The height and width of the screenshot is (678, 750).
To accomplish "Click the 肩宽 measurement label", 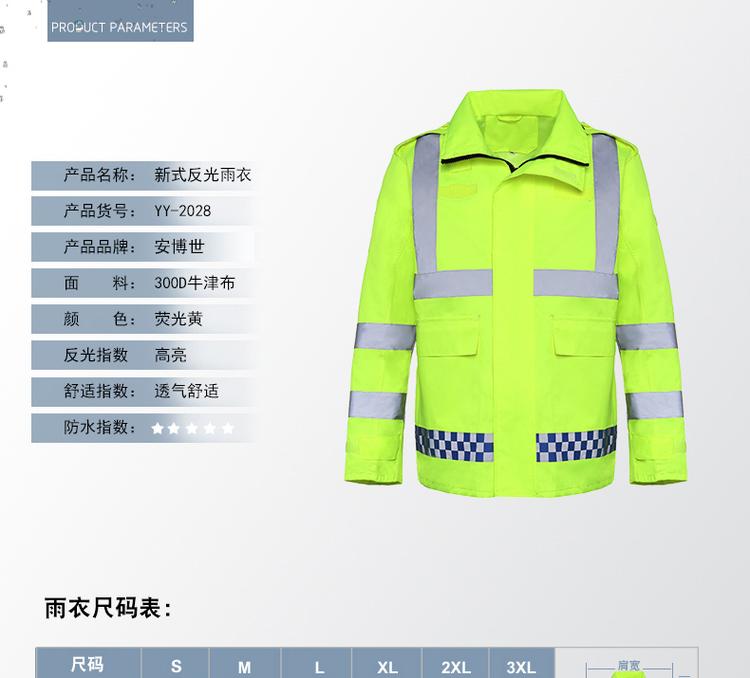I will pos(629,665).
